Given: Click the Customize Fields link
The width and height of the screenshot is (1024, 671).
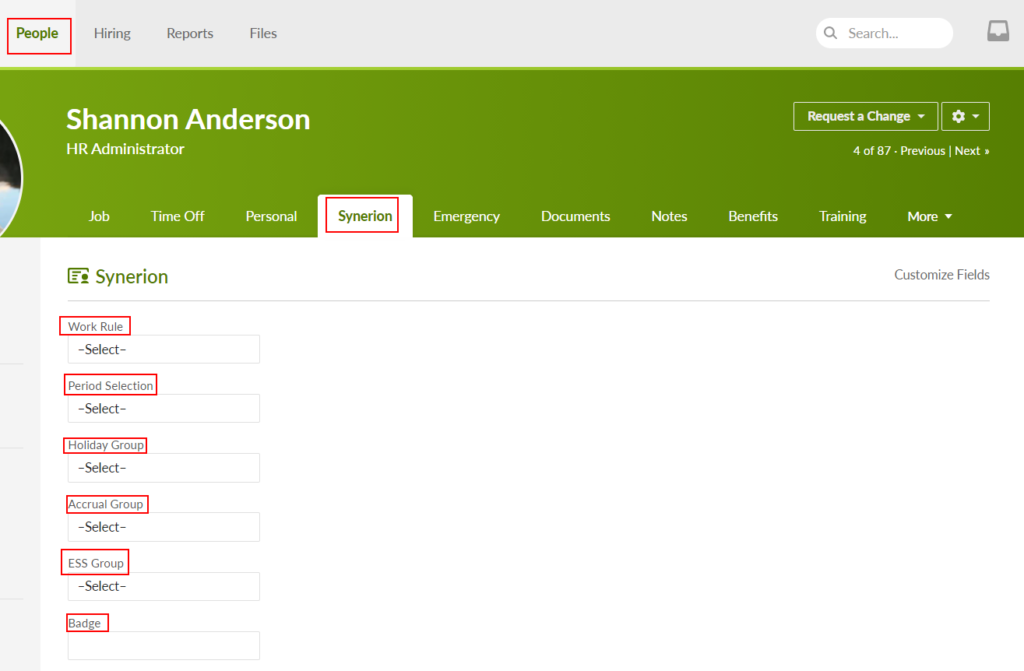Looking at the screenshot, I should [941, 274].
